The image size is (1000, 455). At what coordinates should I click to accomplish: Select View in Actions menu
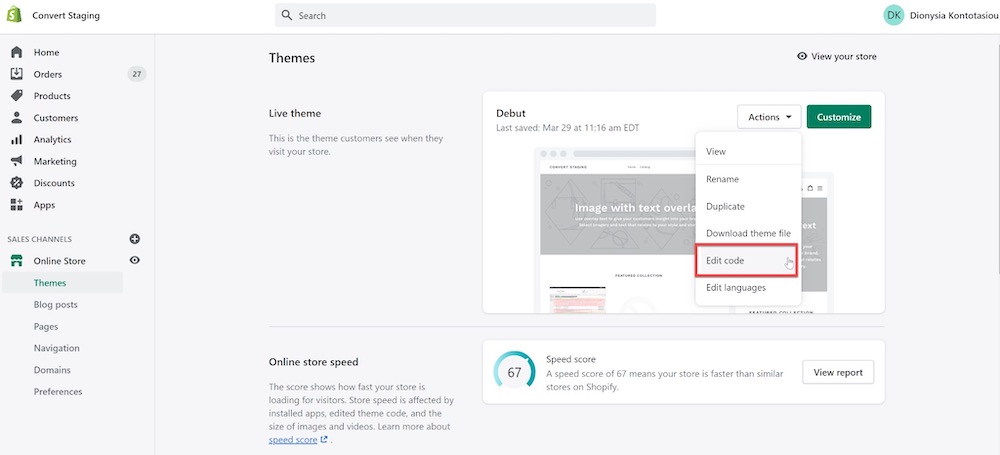[748, 151]
